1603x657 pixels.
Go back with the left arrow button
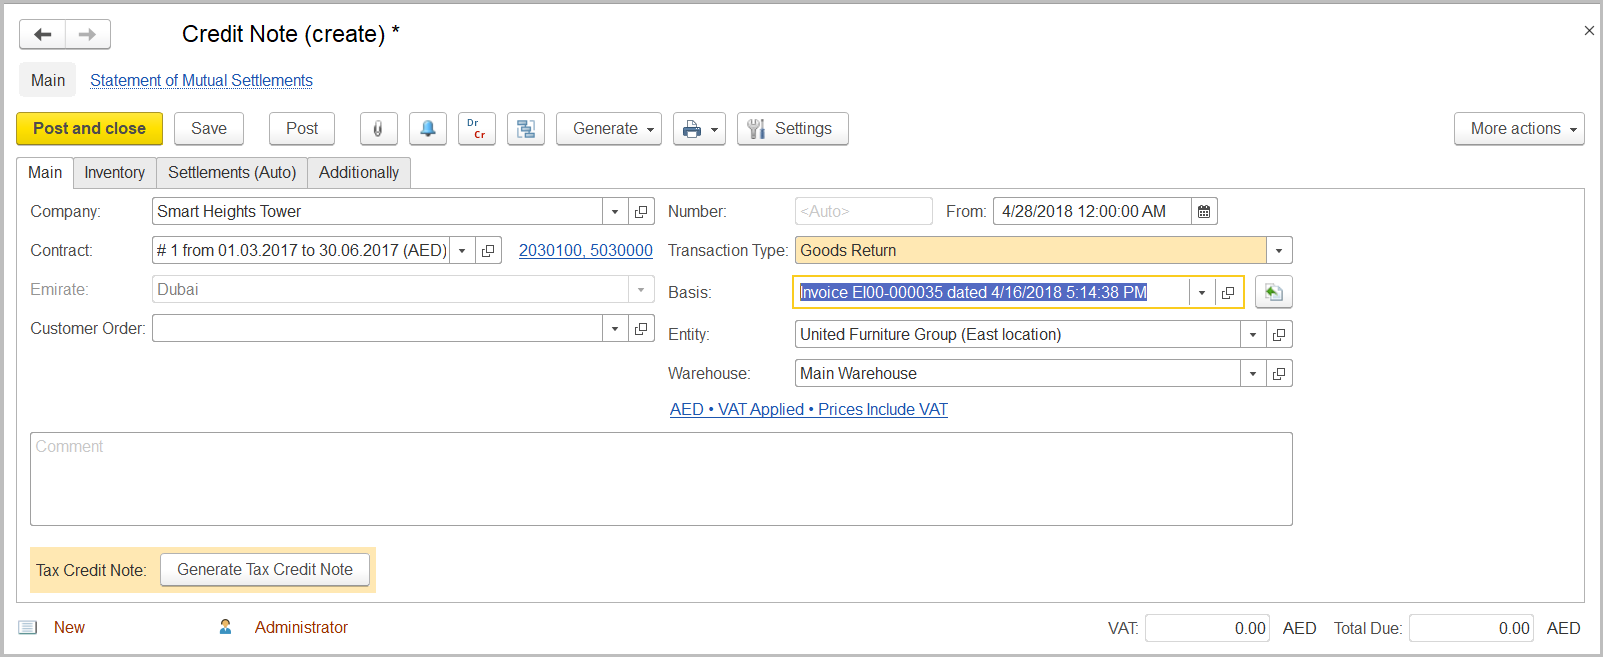pyautogui.click(x=42, y=34)
